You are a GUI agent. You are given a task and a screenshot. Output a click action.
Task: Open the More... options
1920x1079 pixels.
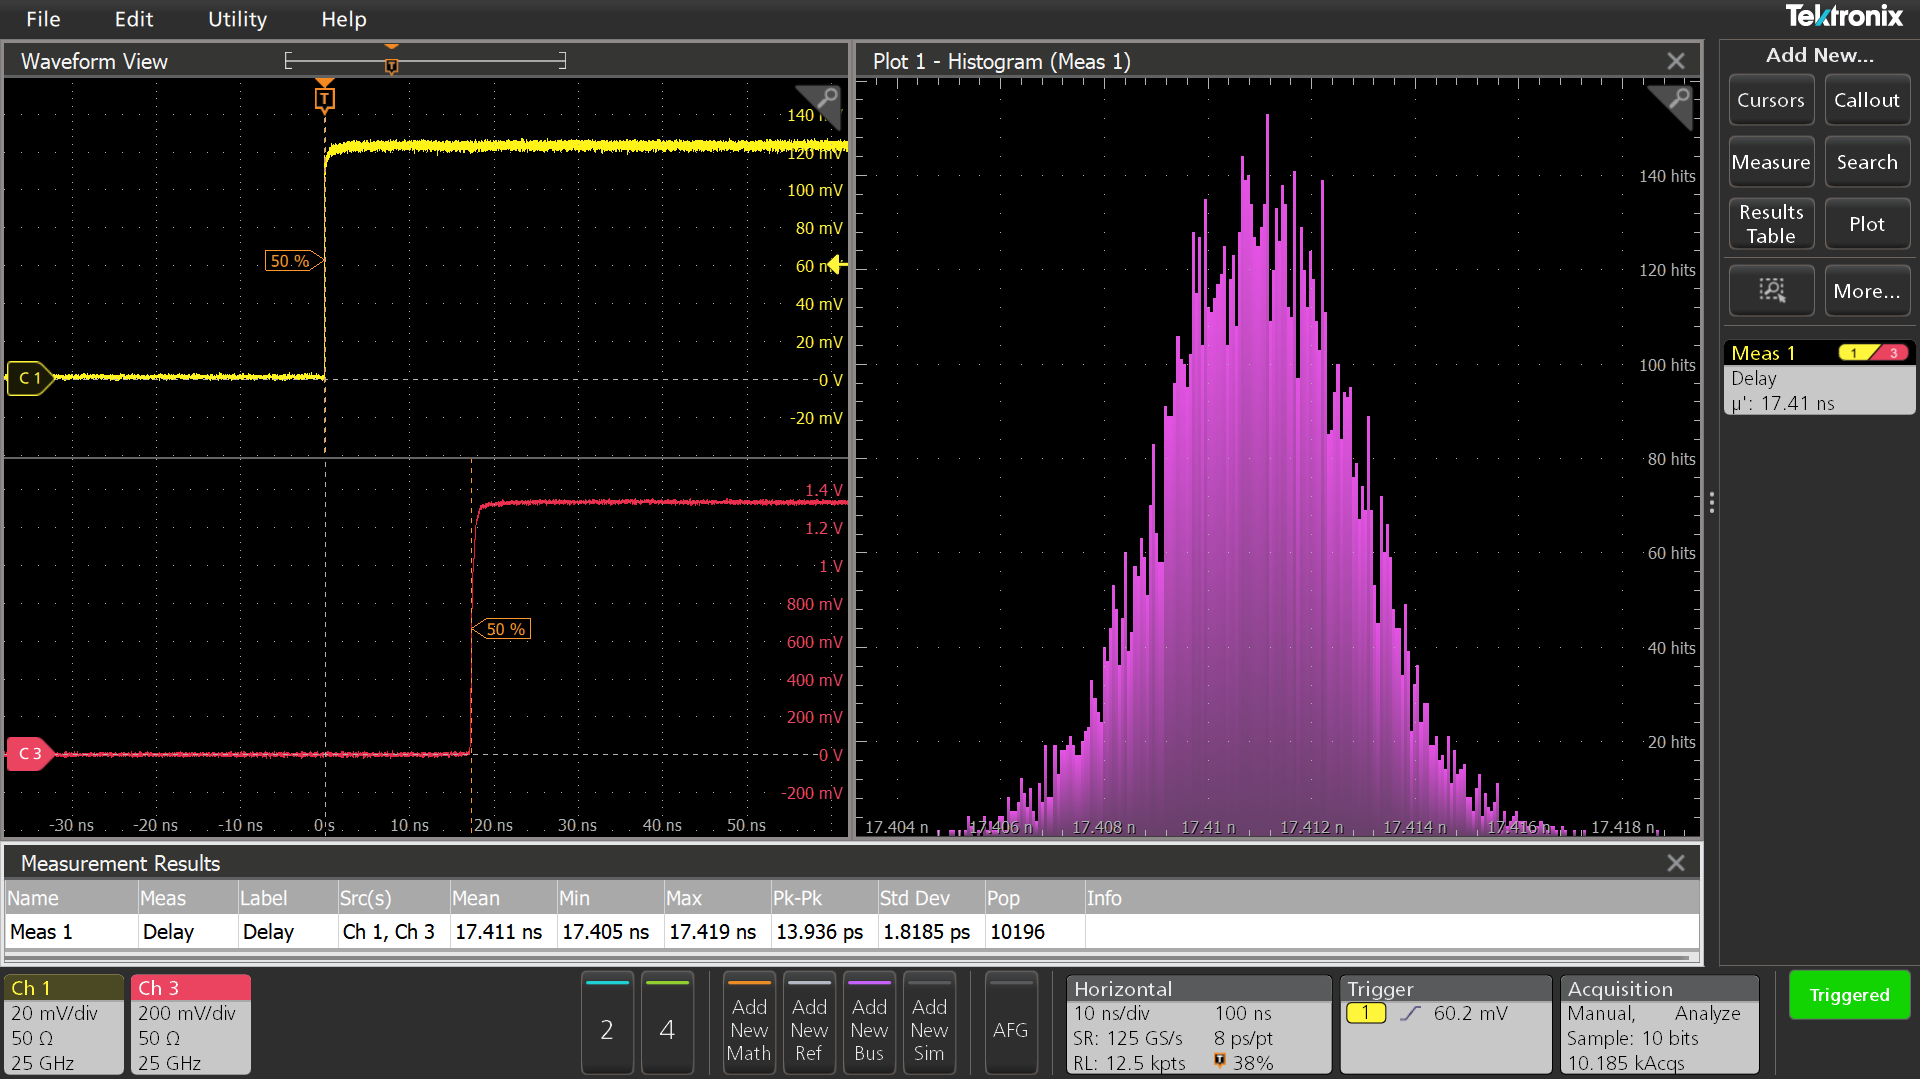(1866, 291)
